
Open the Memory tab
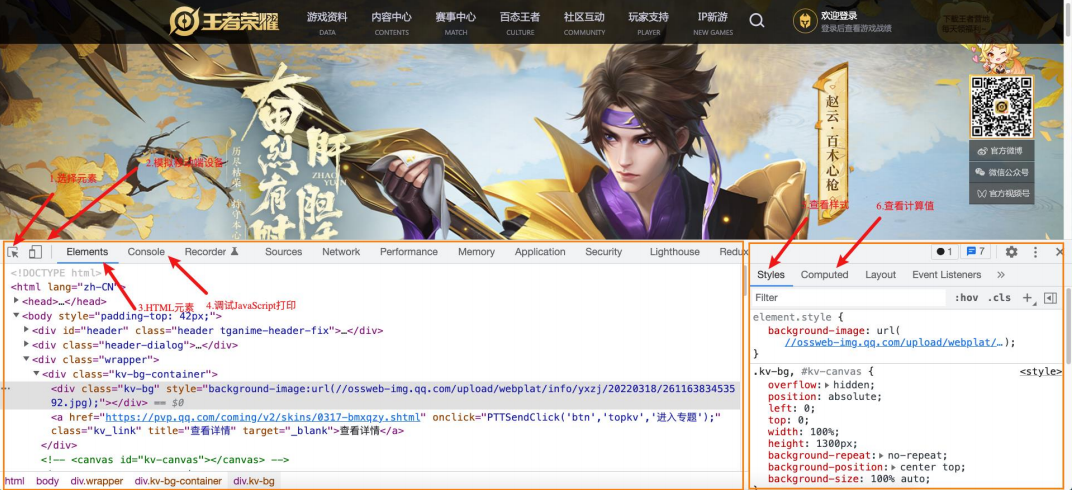coord(476,252)
